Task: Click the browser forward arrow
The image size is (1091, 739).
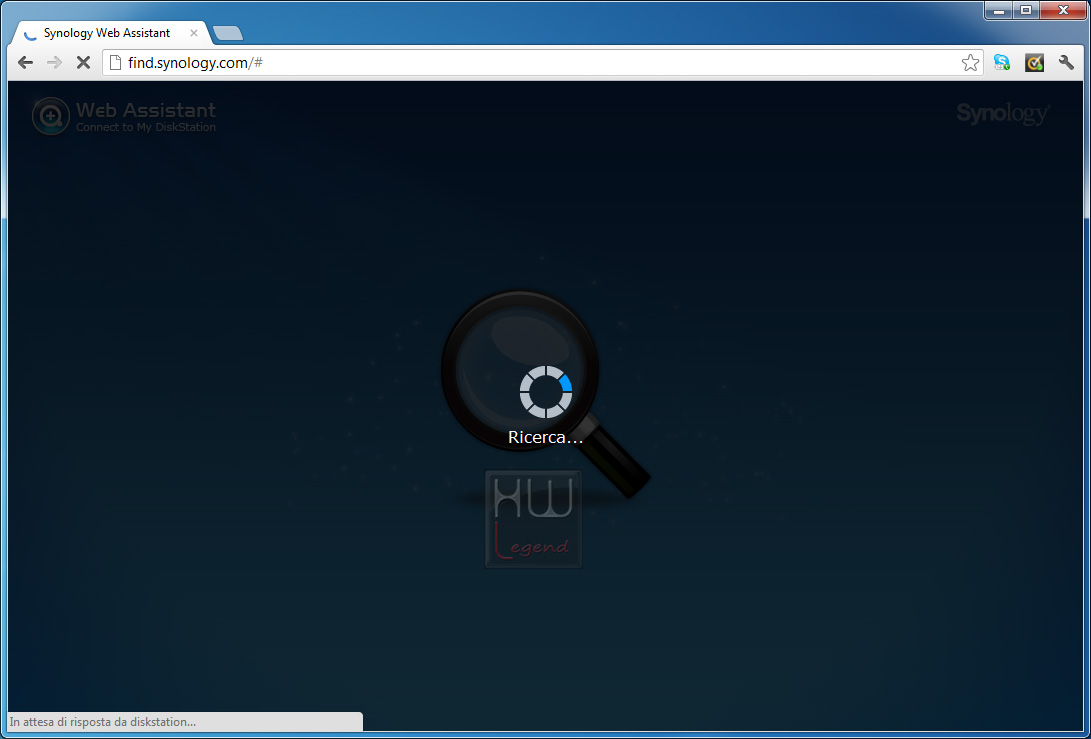Action: [x=54, y=63]
